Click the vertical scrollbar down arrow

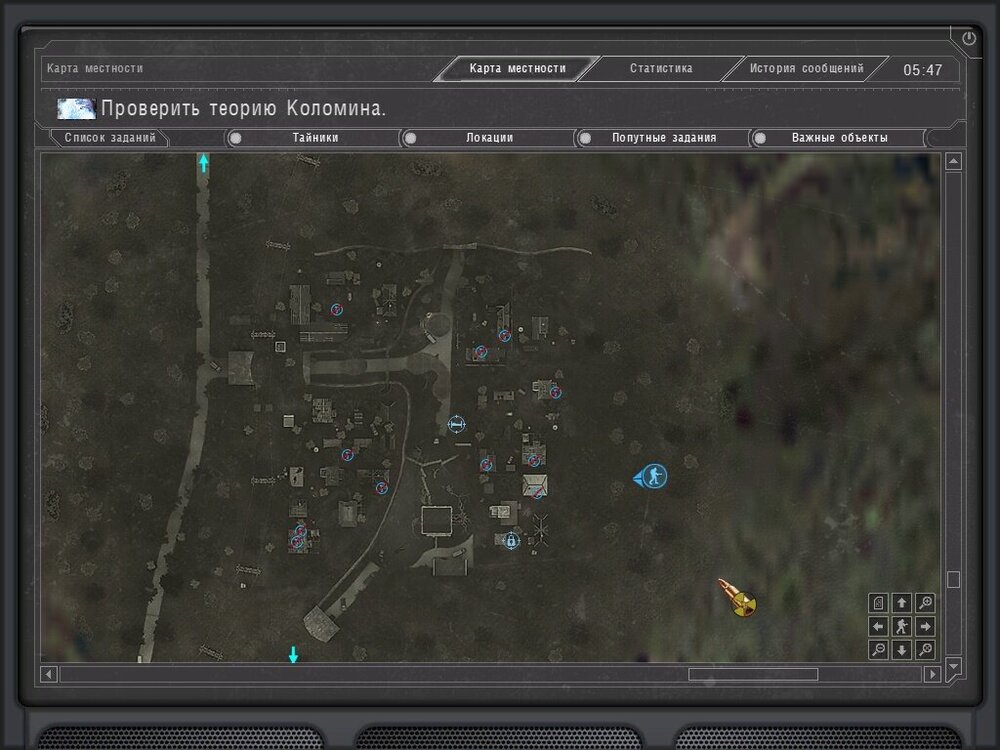pos(953,666)
